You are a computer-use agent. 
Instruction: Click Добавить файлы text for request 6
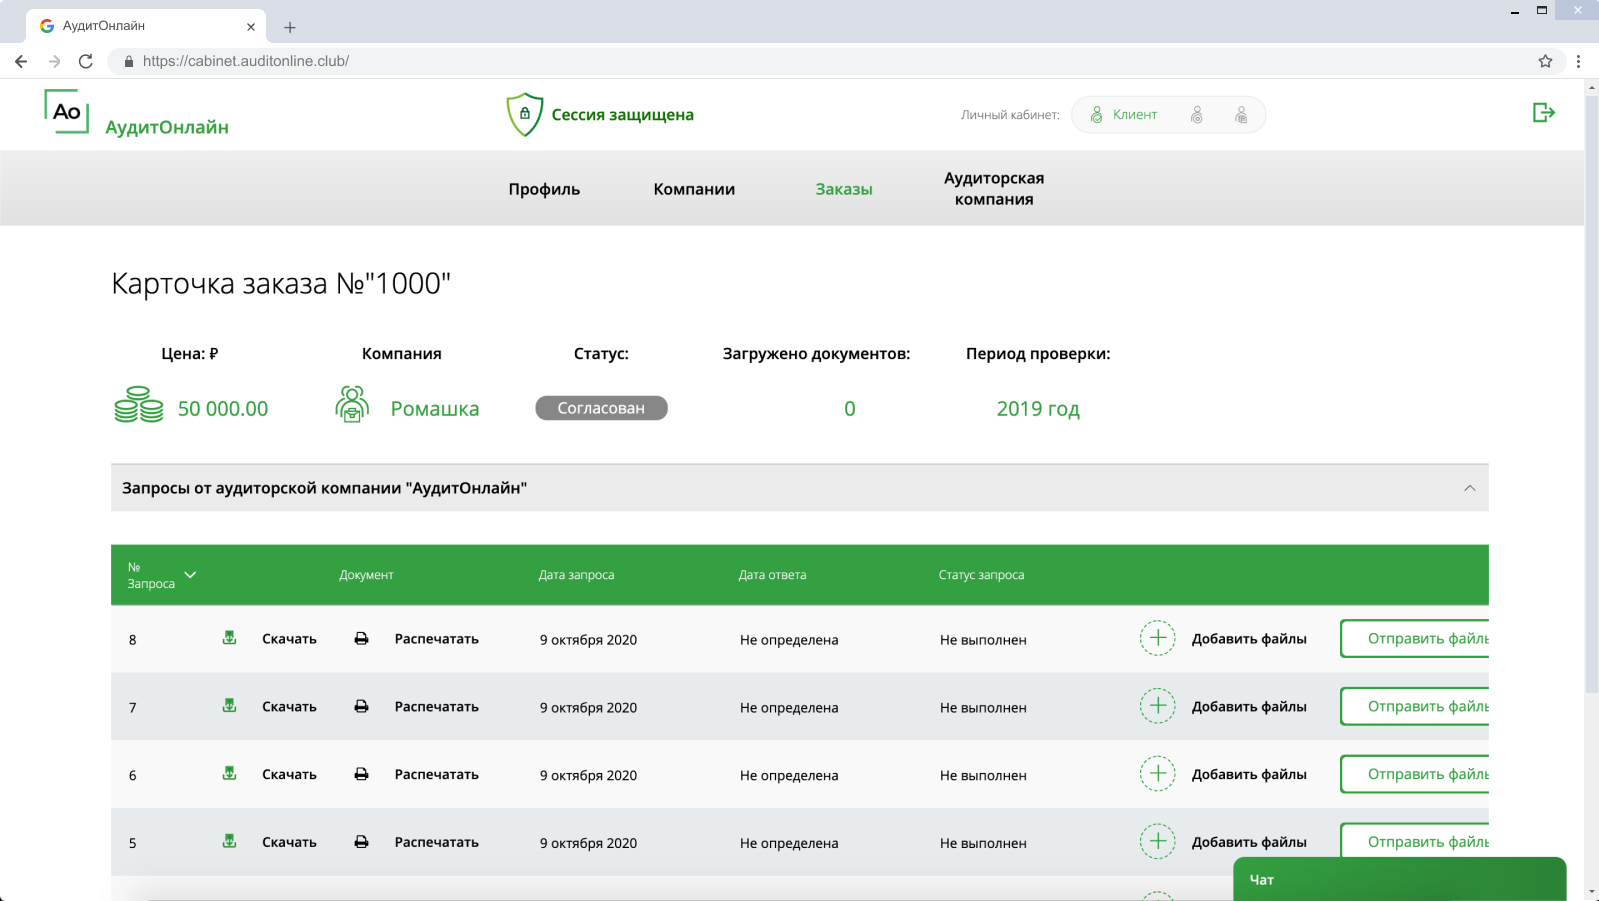click(x=1249, y=775)
